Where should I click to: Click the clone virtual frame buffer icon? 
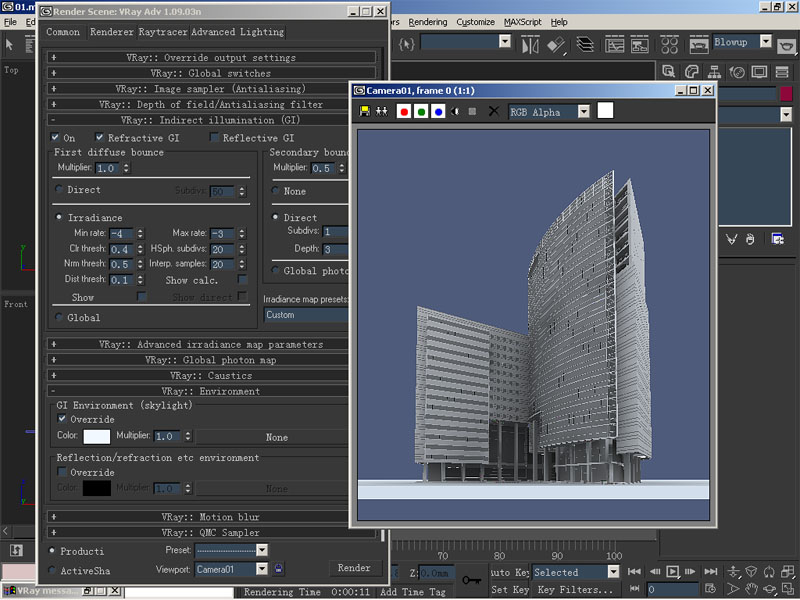pos(382,111)
